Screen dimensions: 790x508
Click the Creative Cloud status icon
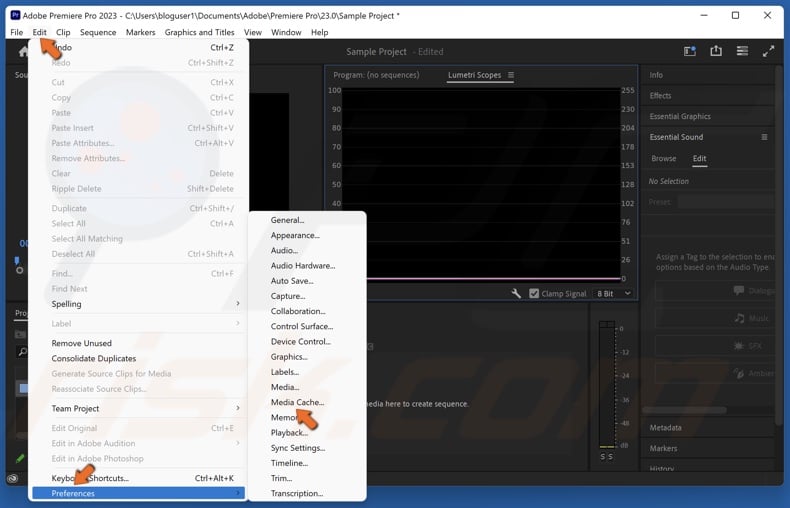point(13,478)
